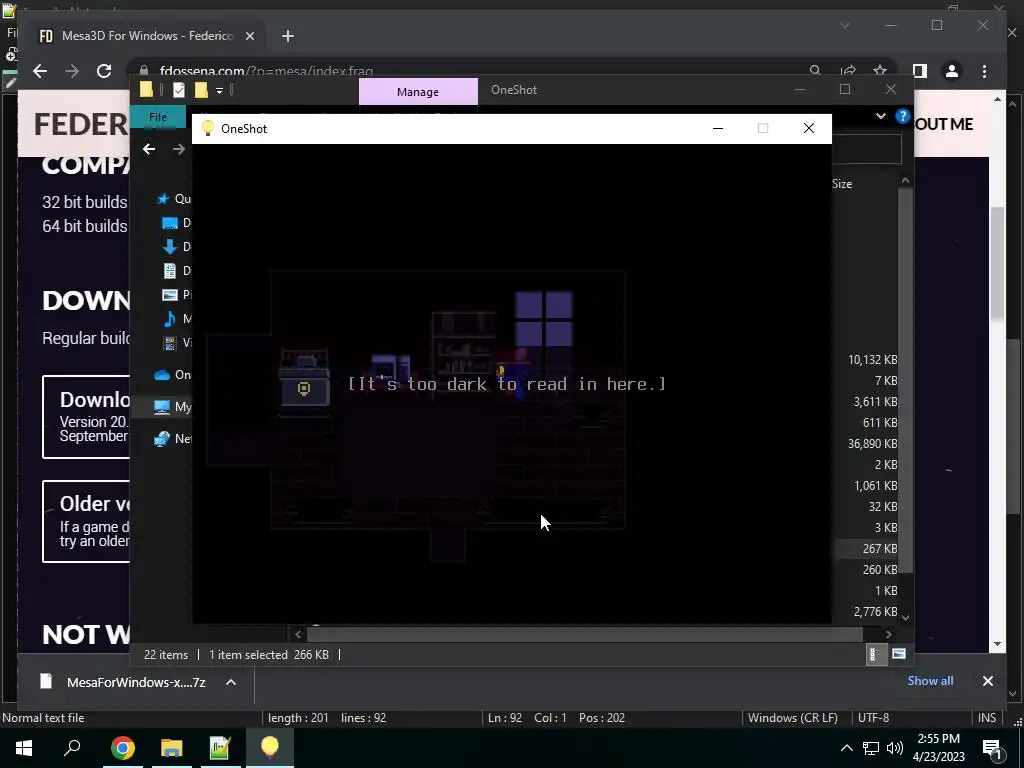Close the Mesa3D For Windows tab
Screen dimensions: 1024x768
click(x=249, y=37)
